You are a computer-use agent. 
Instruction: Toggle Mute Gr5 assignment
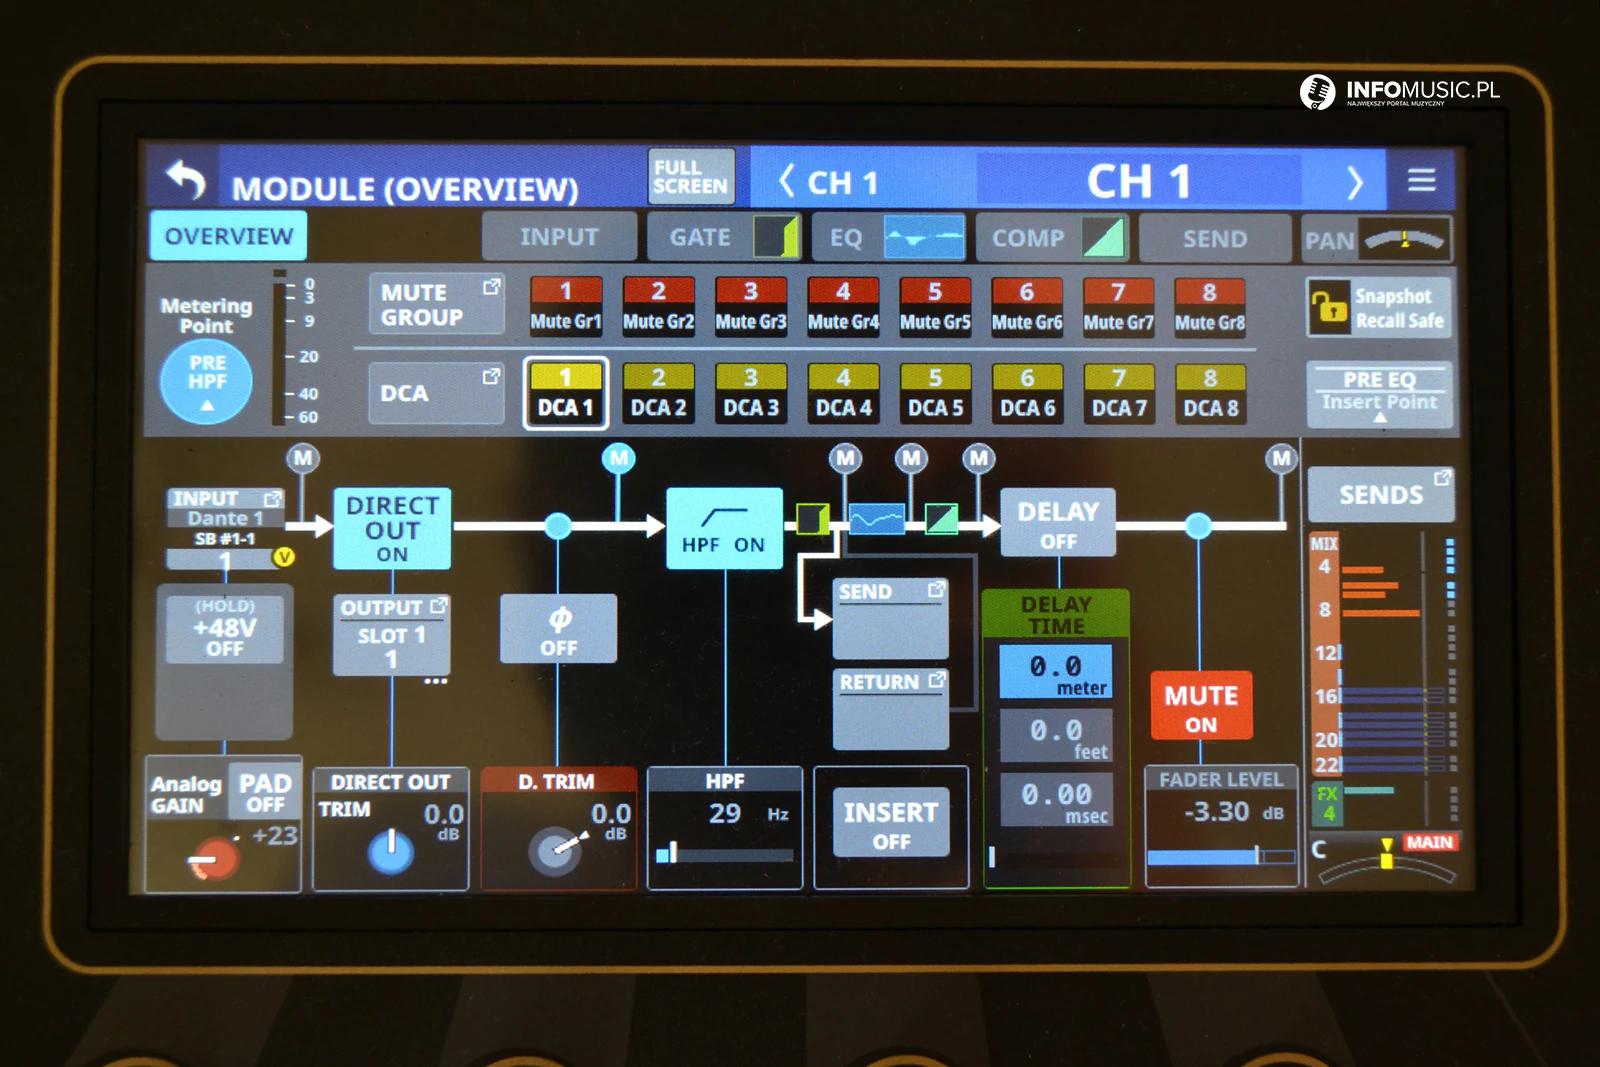[935, 306]
